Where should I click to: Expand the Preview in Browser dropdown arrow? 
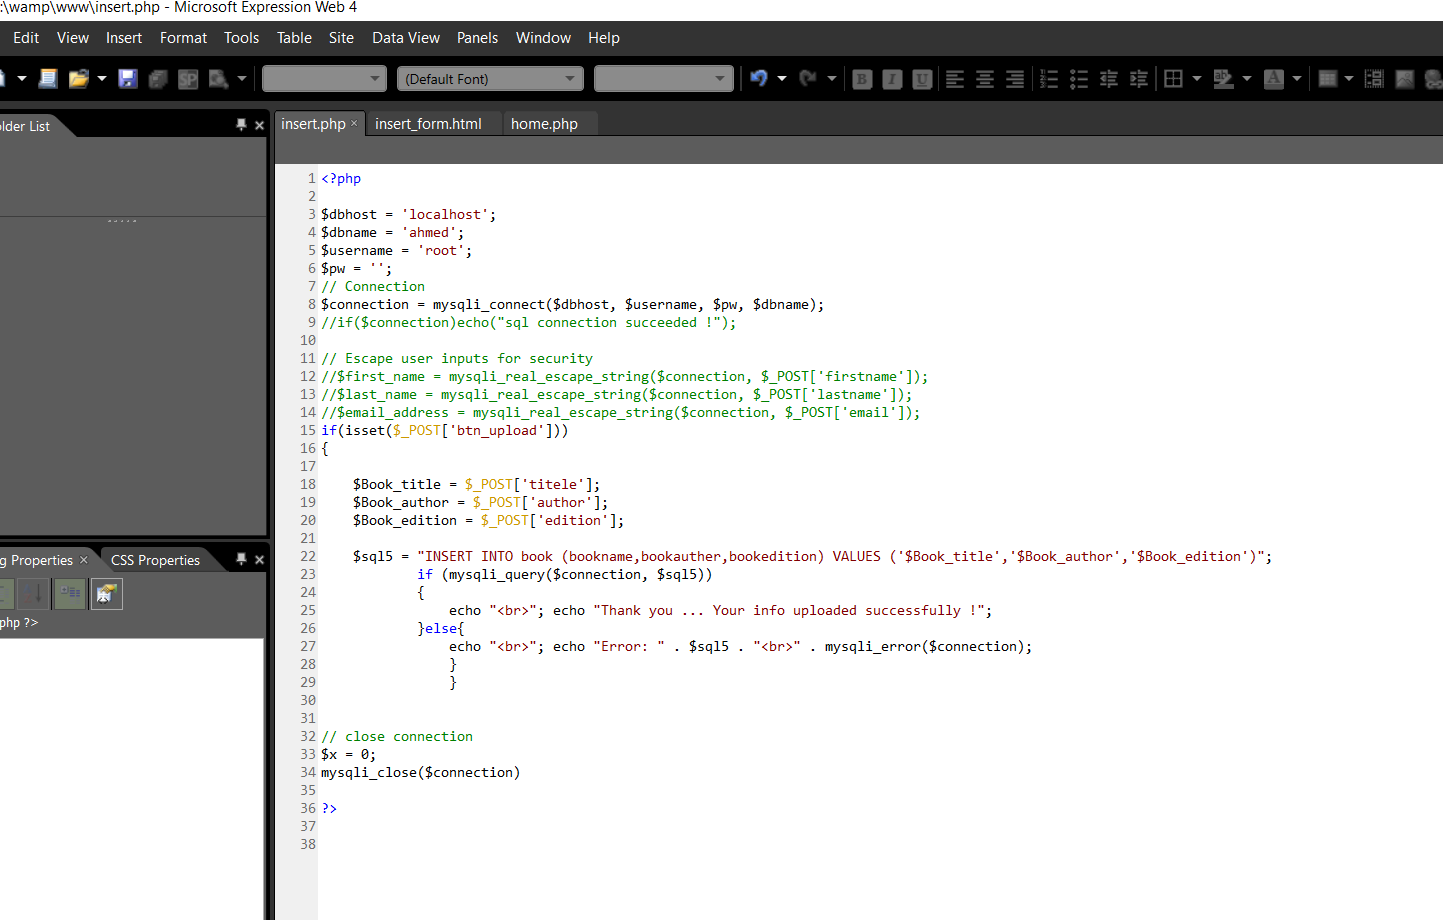242,79
